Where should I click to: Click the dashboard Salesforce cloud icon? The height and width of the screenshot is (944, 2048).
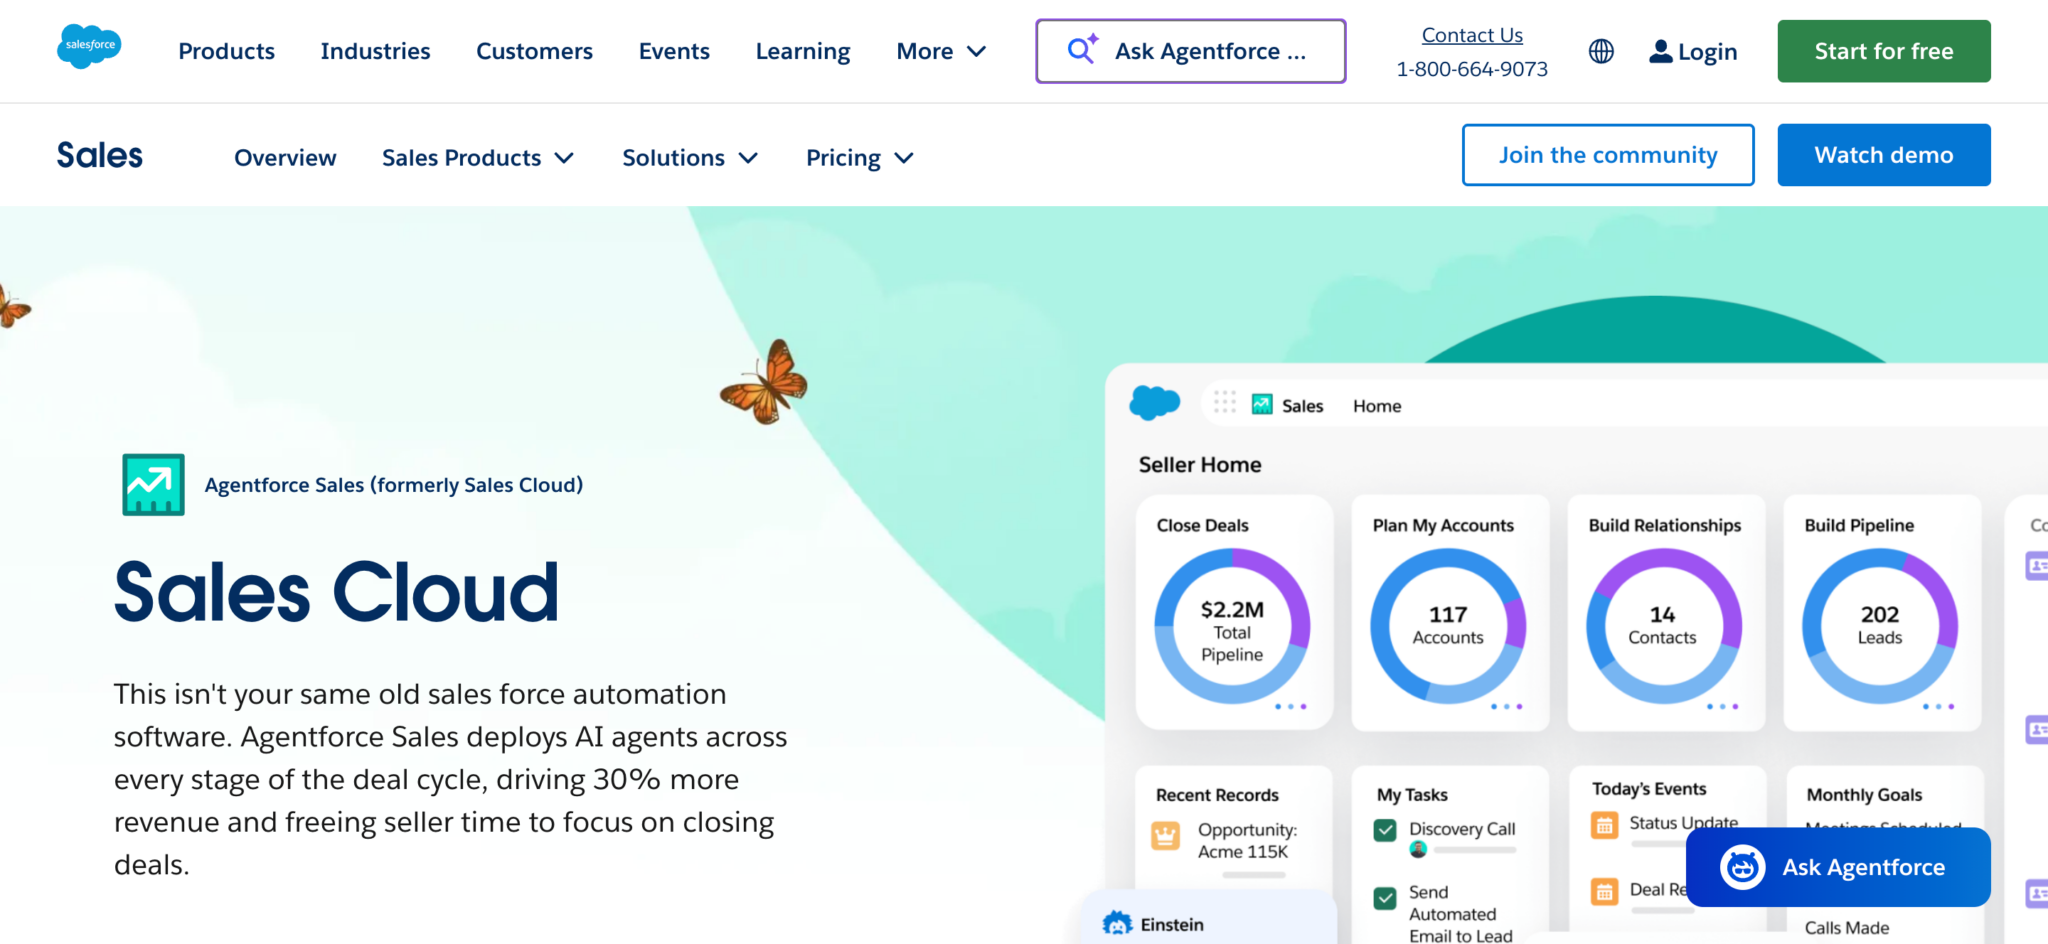tap(1155, 402)
